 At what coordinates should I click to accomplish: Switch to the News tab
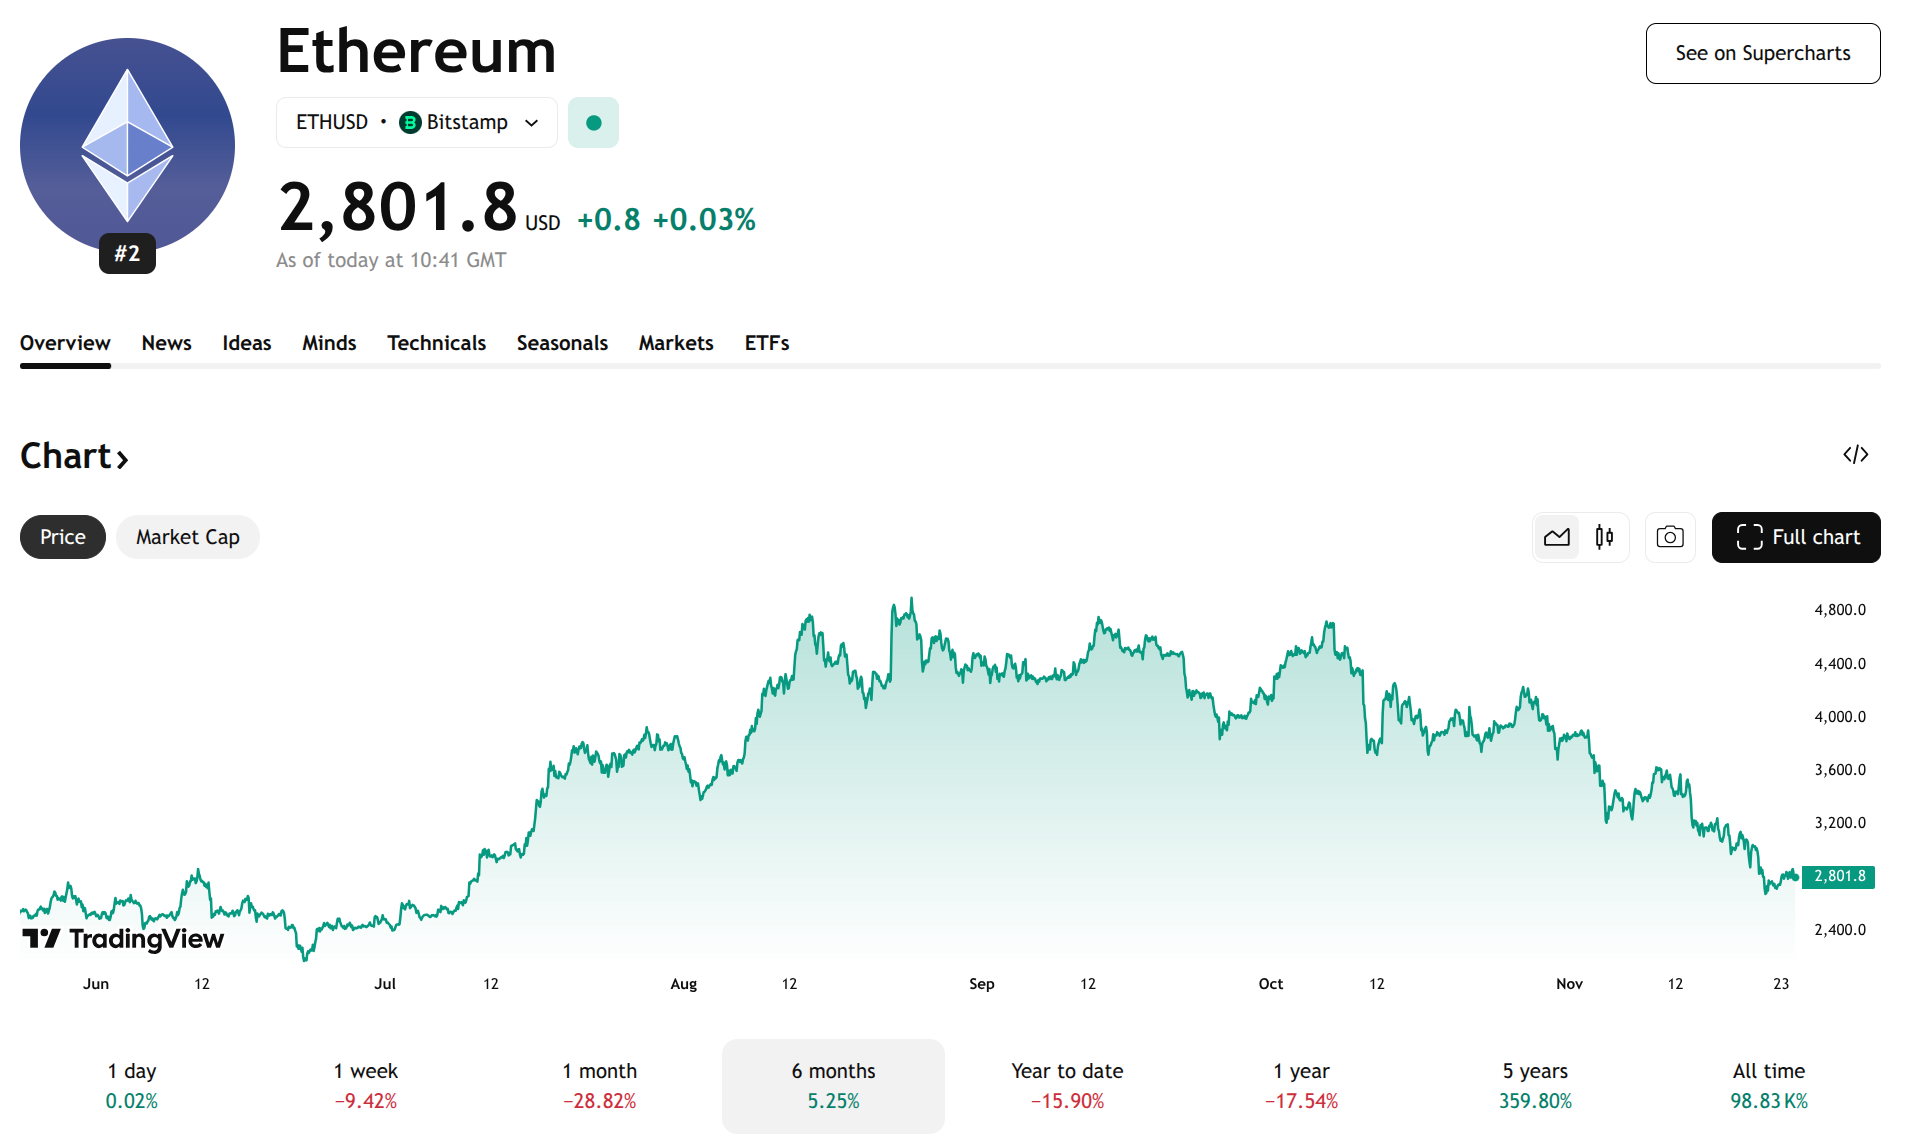click(x=166, y=342)
